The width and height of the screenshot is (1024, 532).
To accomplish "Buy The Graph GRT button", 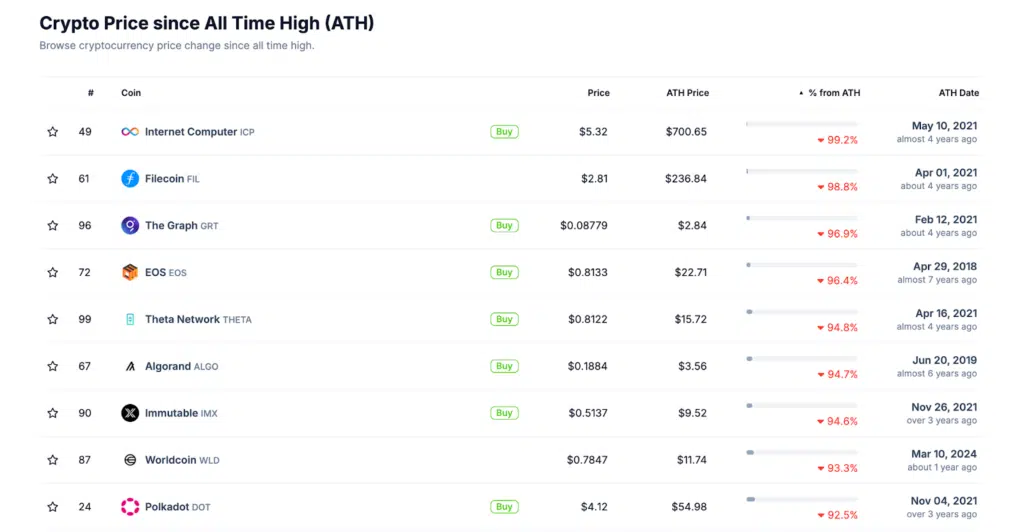I will pos(504,225).
